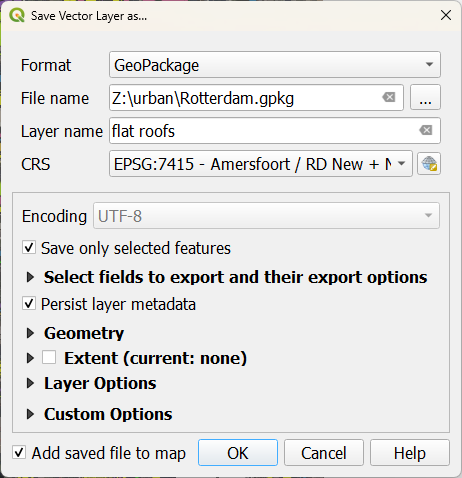Disable Add saved file to map
The image size is (462, 478).
coord(19,453)
